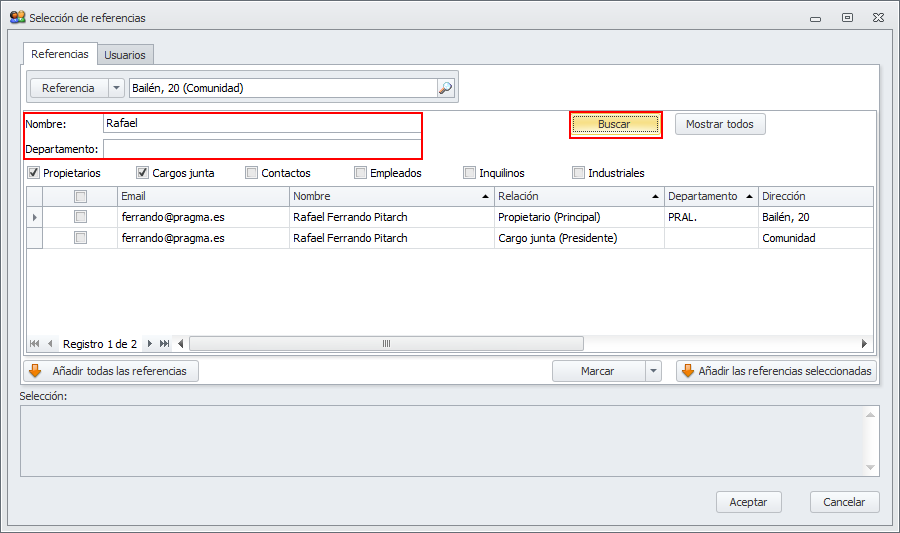This screenshot has width=900, height=533.
Task: Click the Cancelar button
Action: point(844,502)
